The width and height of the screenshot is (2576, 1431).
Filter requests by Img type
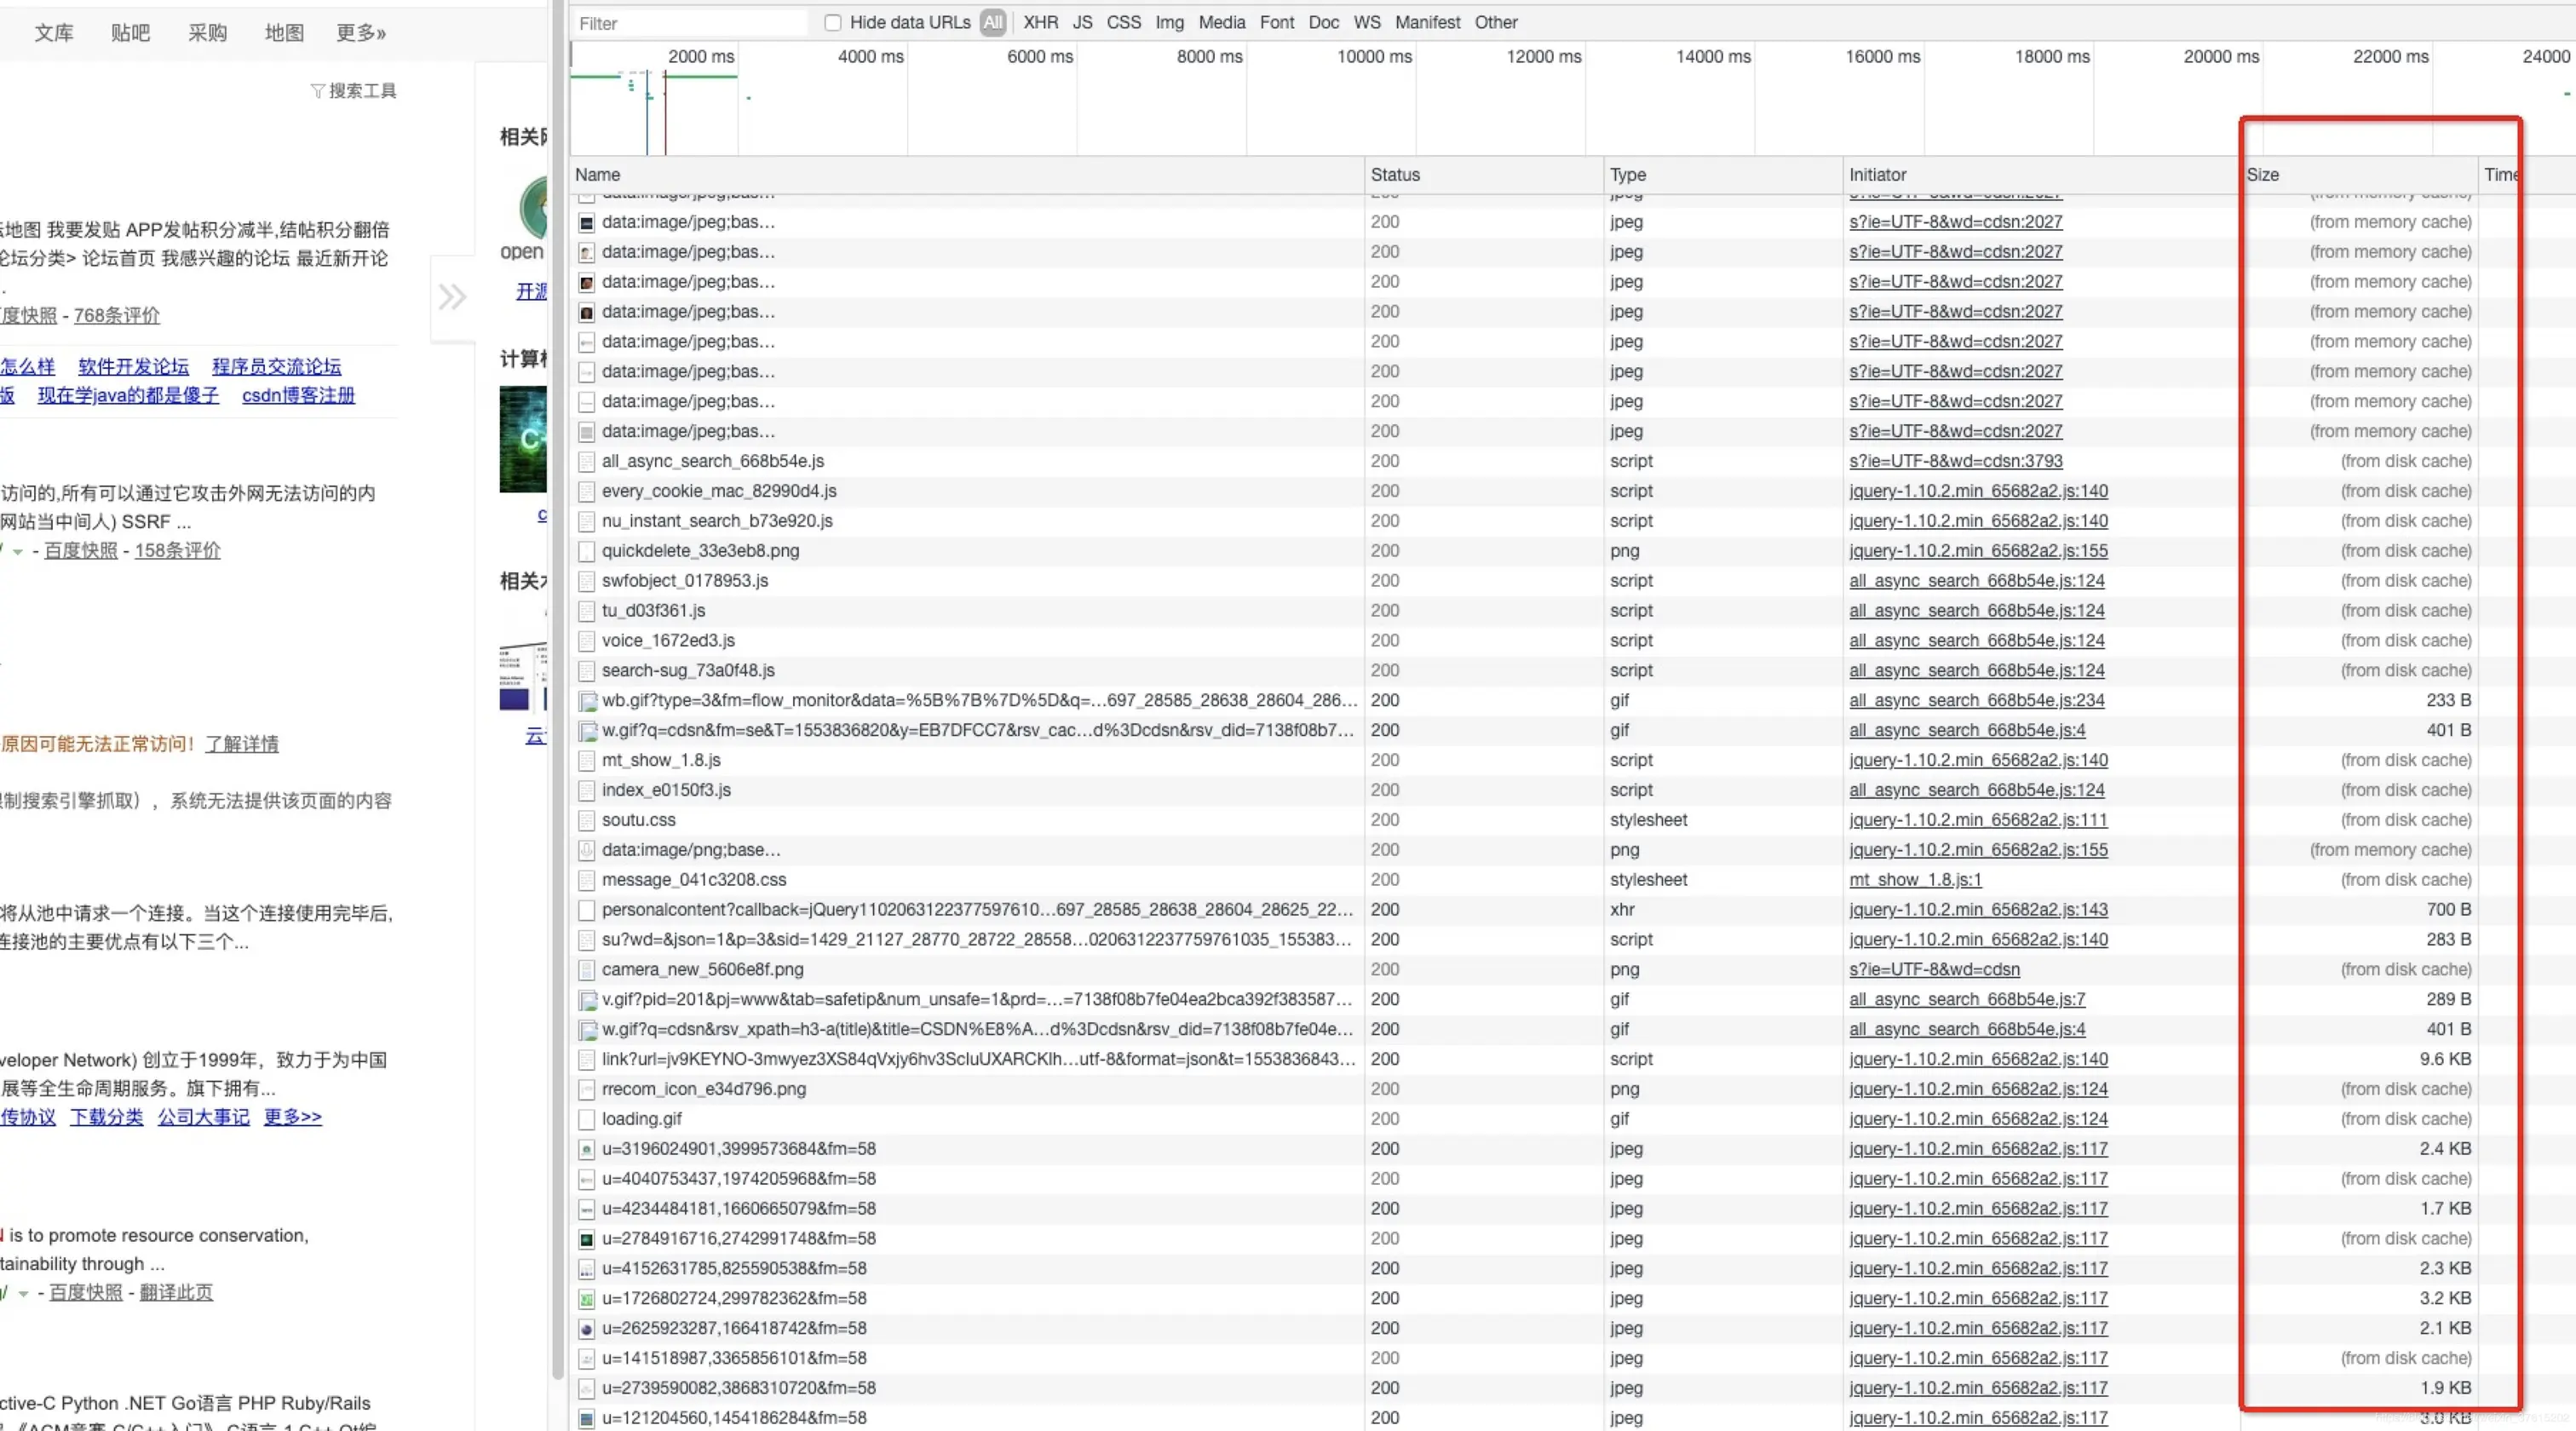click(x=1169, y=22)
